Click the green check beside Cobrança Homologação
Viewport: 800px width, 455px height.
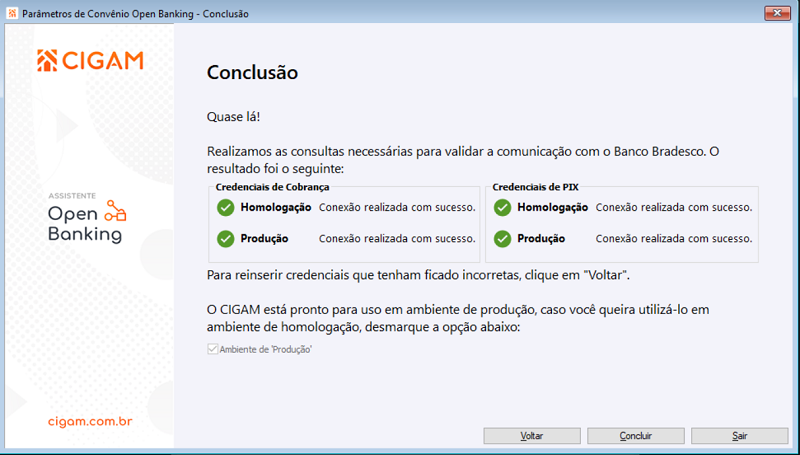(x=226, y=208)
